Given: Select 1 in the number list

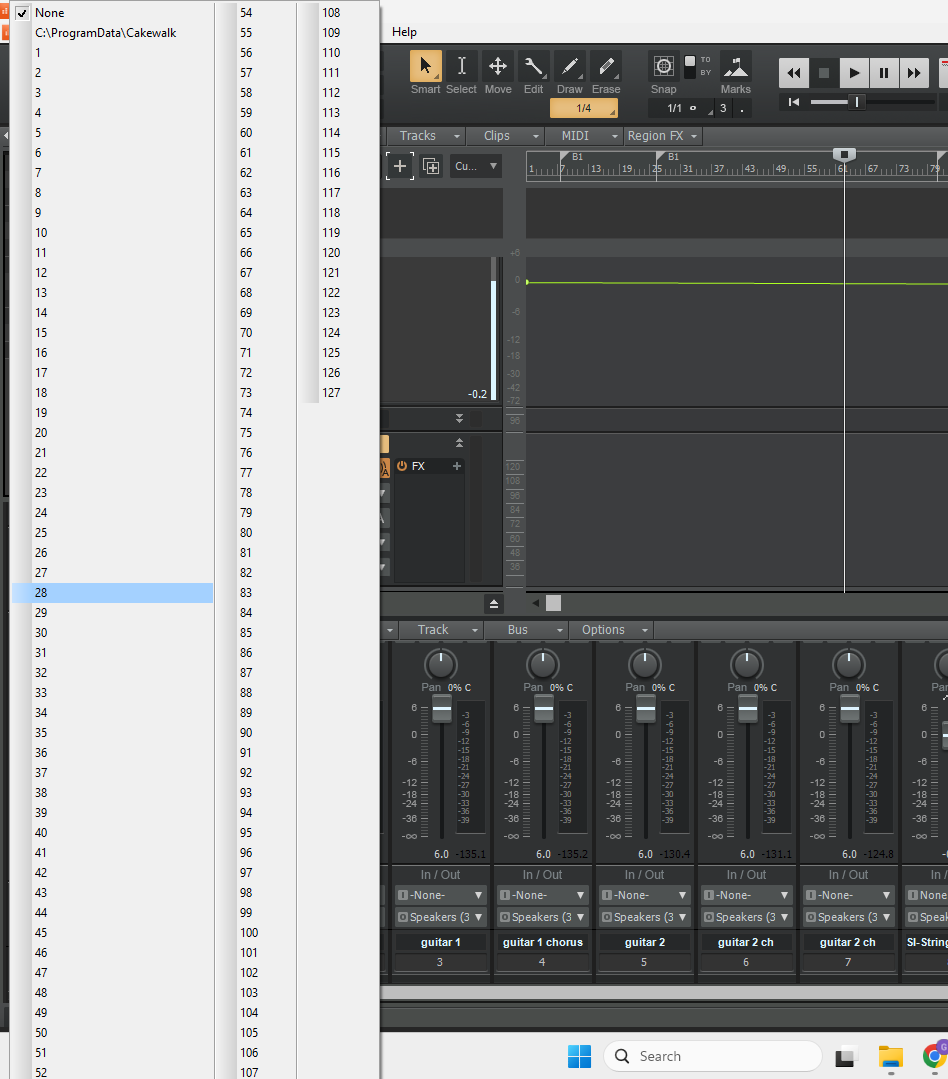Looking at the screenshot, I should click(113, 52).
